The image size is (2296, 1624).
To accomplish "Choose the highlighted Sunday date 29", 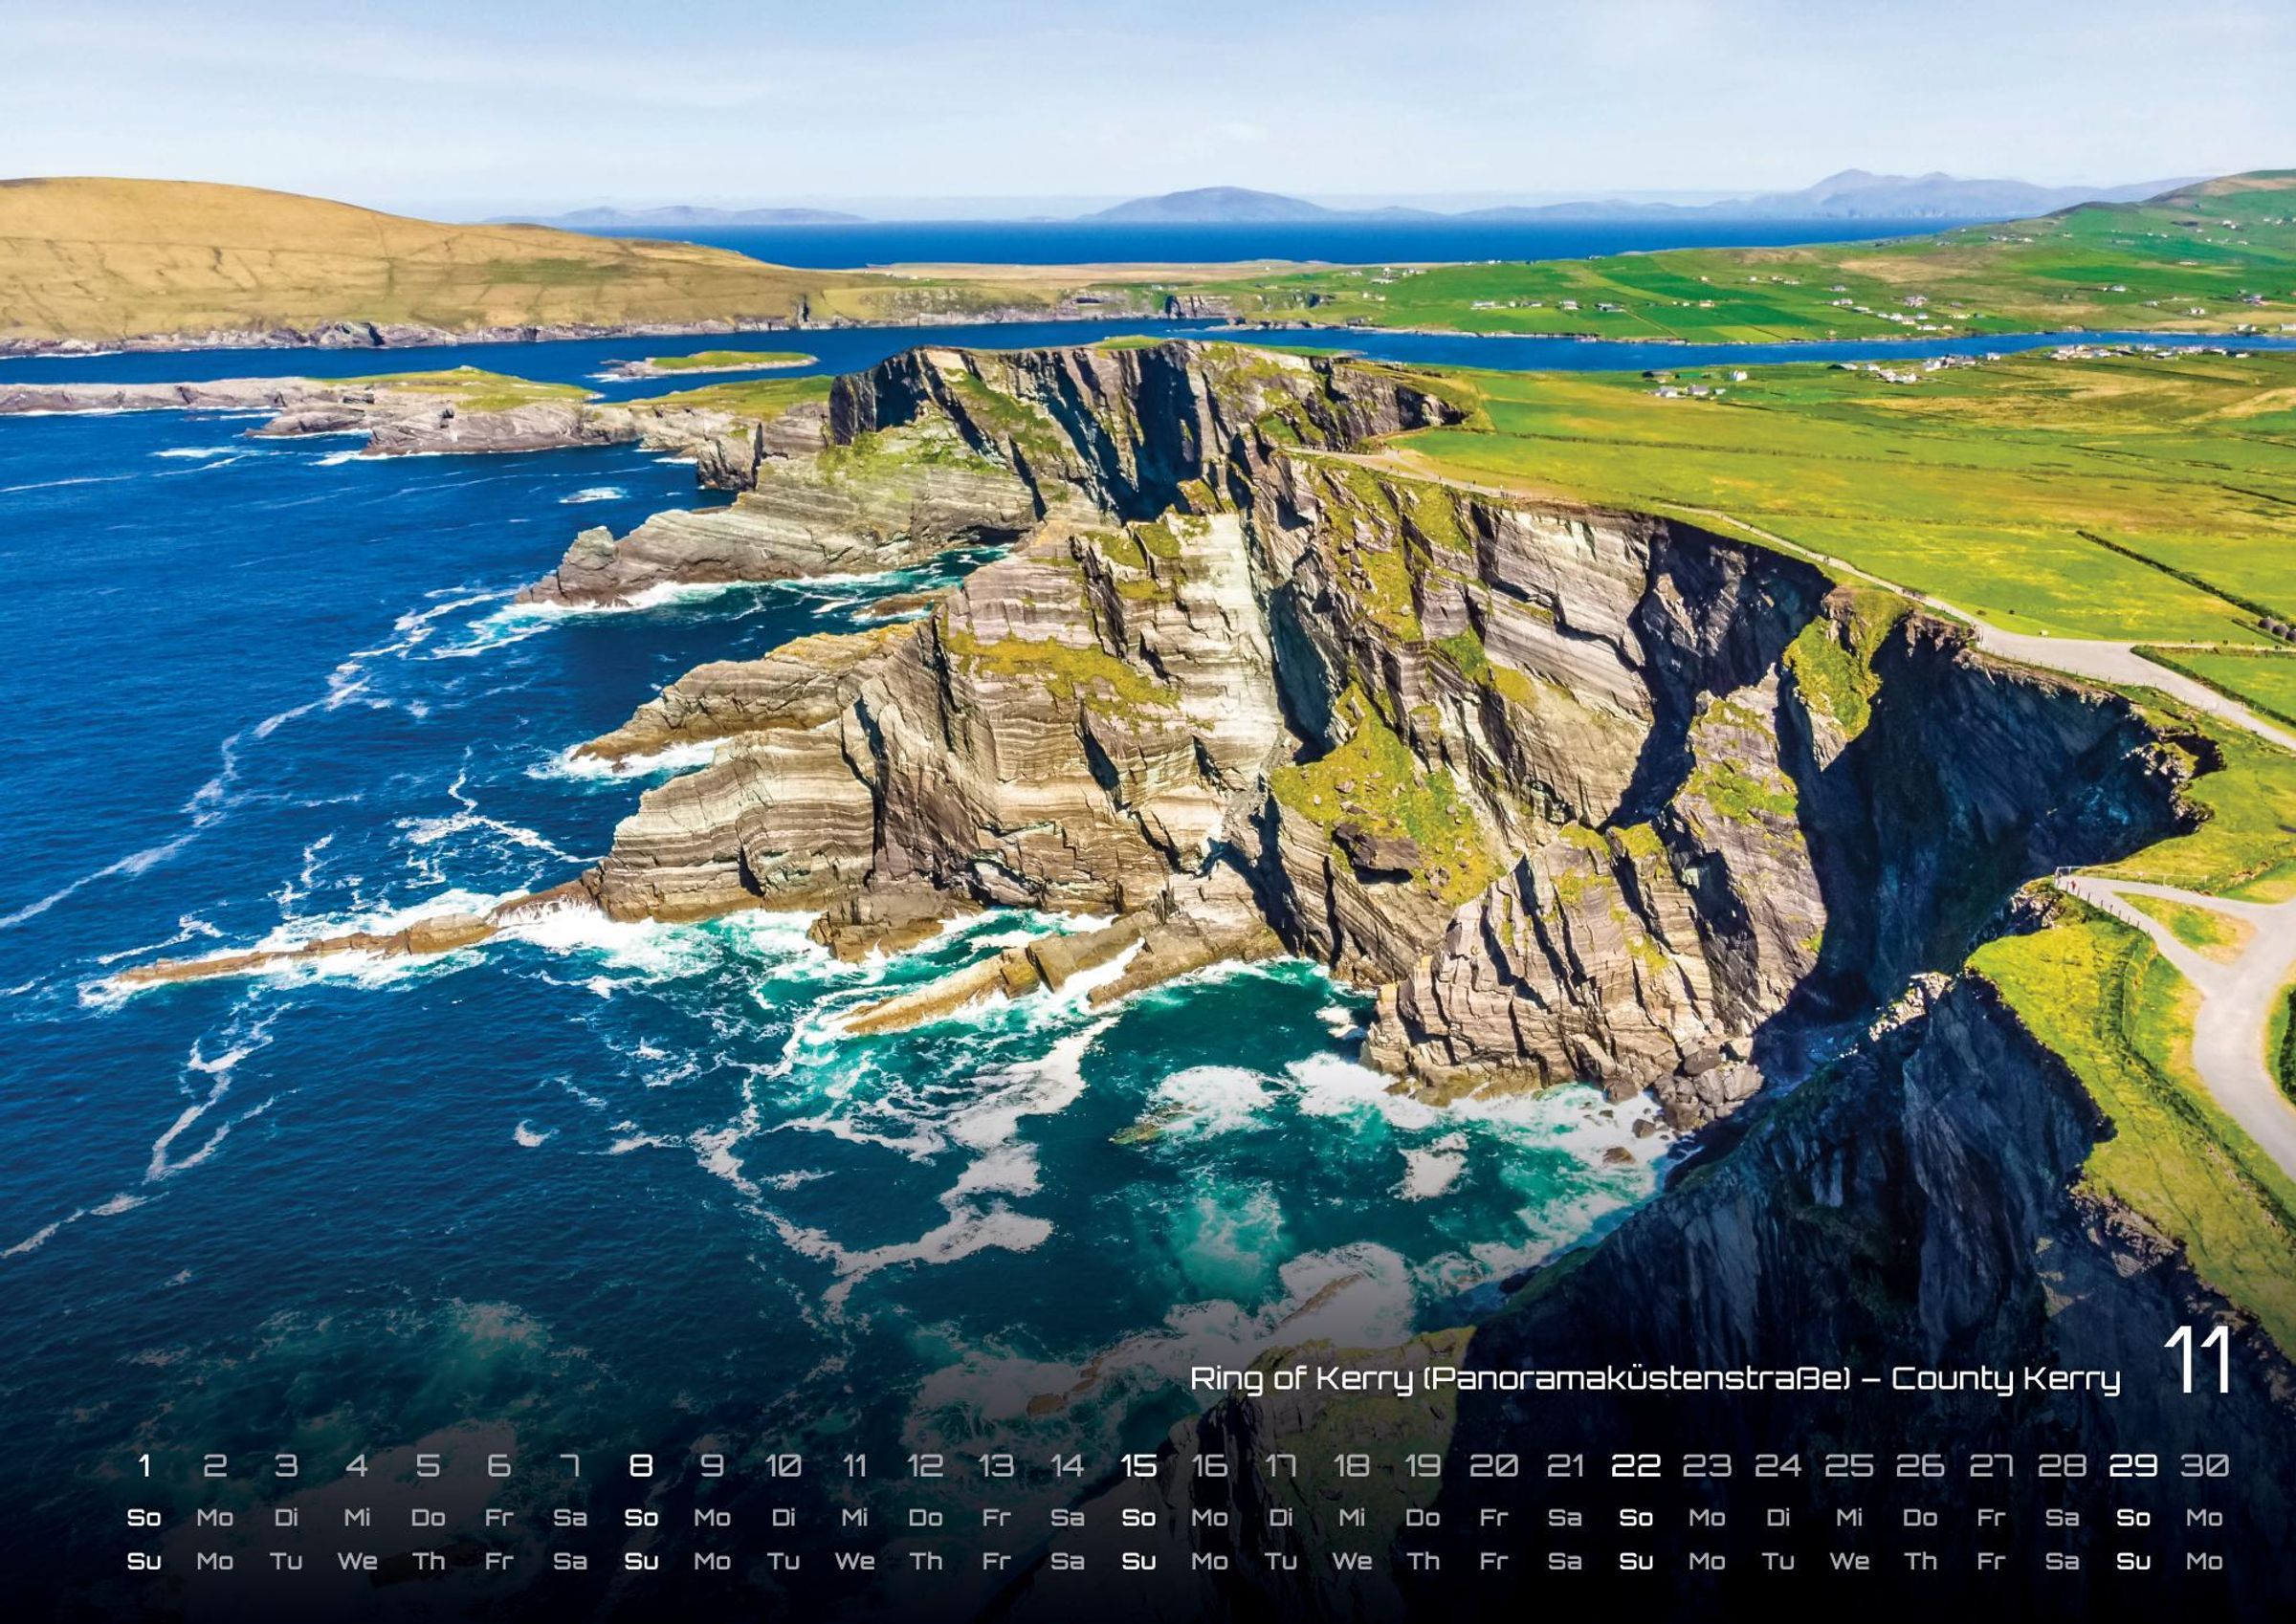I will coord(2132,1466).
